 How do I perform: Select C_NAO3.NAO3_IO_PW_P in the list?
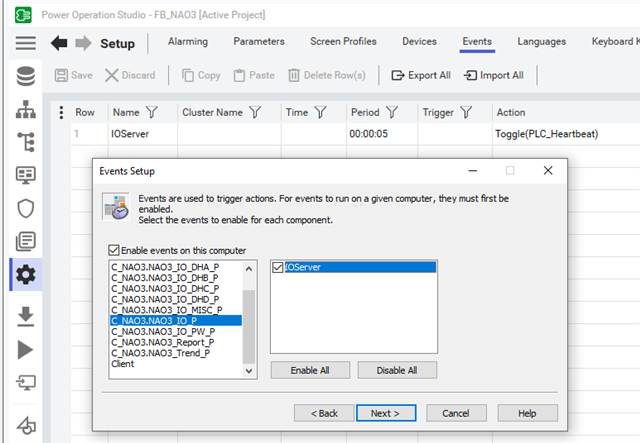176,331
